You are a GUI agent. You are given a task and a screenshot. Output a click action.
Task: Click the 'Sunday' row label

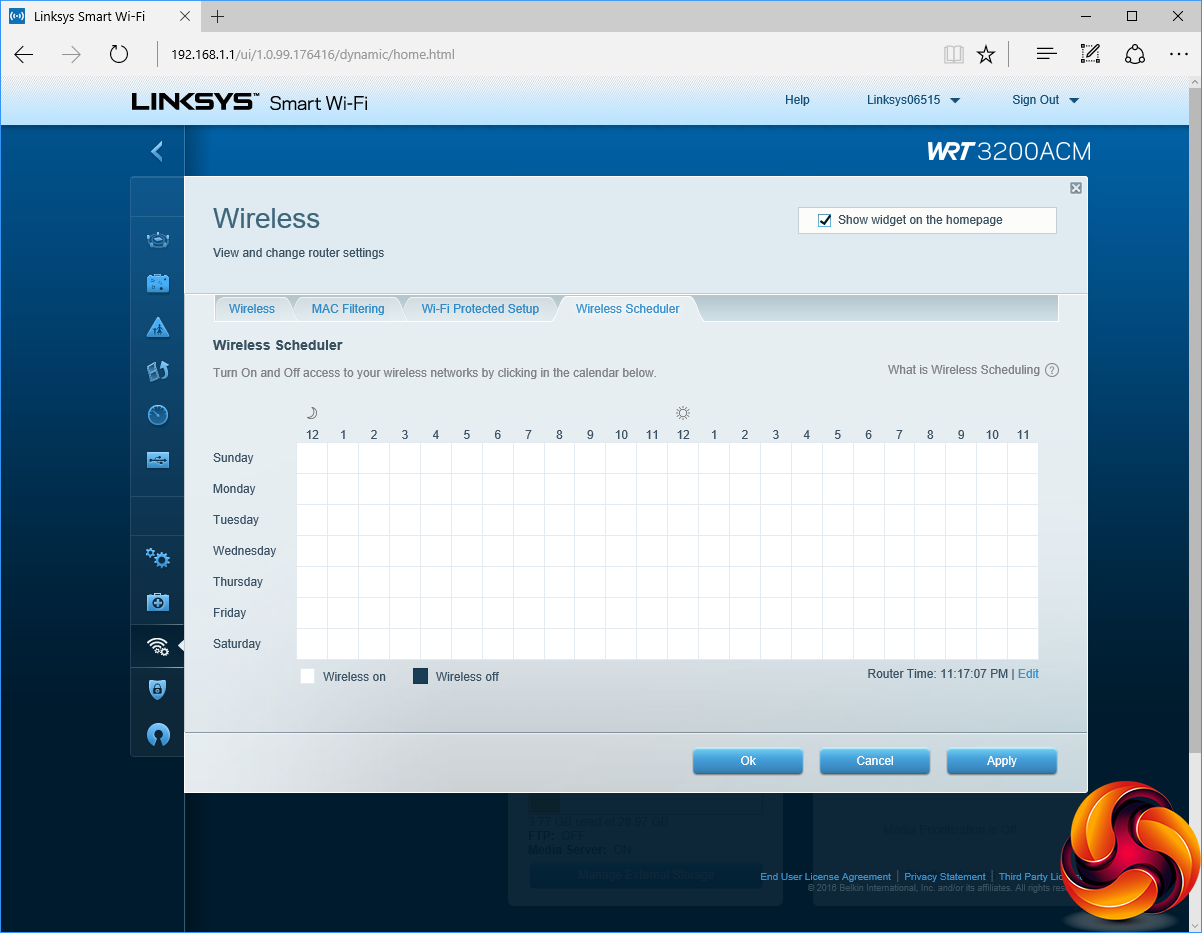(233, 458)
